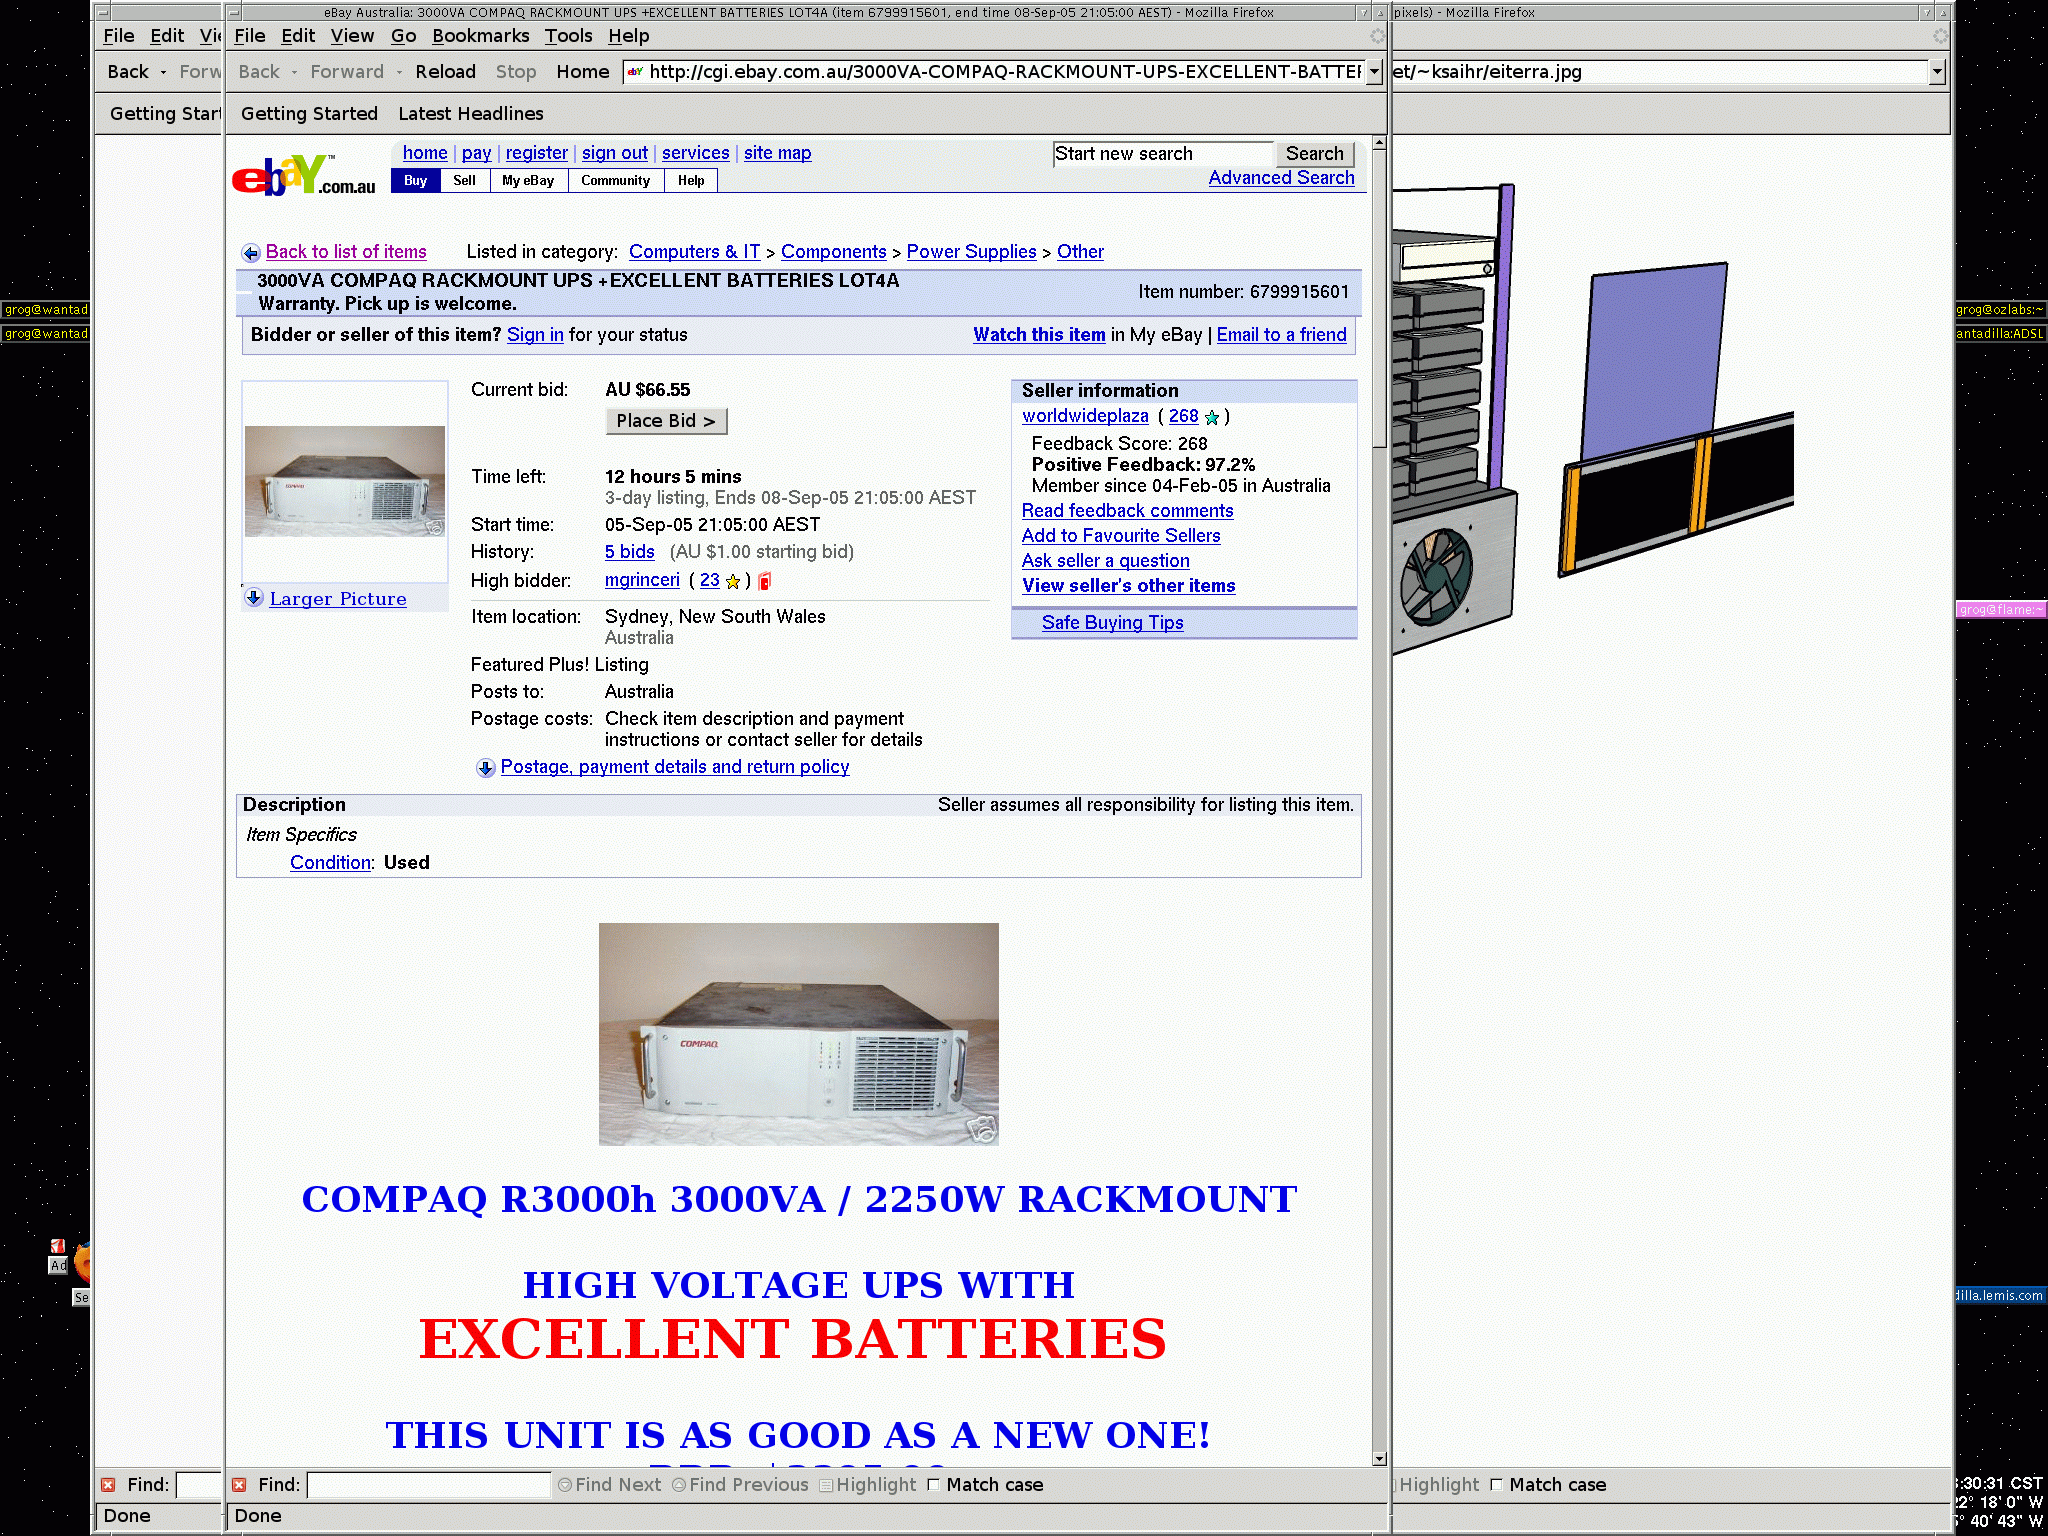Screen dimensions: 2048x1536
Task: Open the Getting Started bookmark in the eBay window
Action: click(x=309, y=114)
